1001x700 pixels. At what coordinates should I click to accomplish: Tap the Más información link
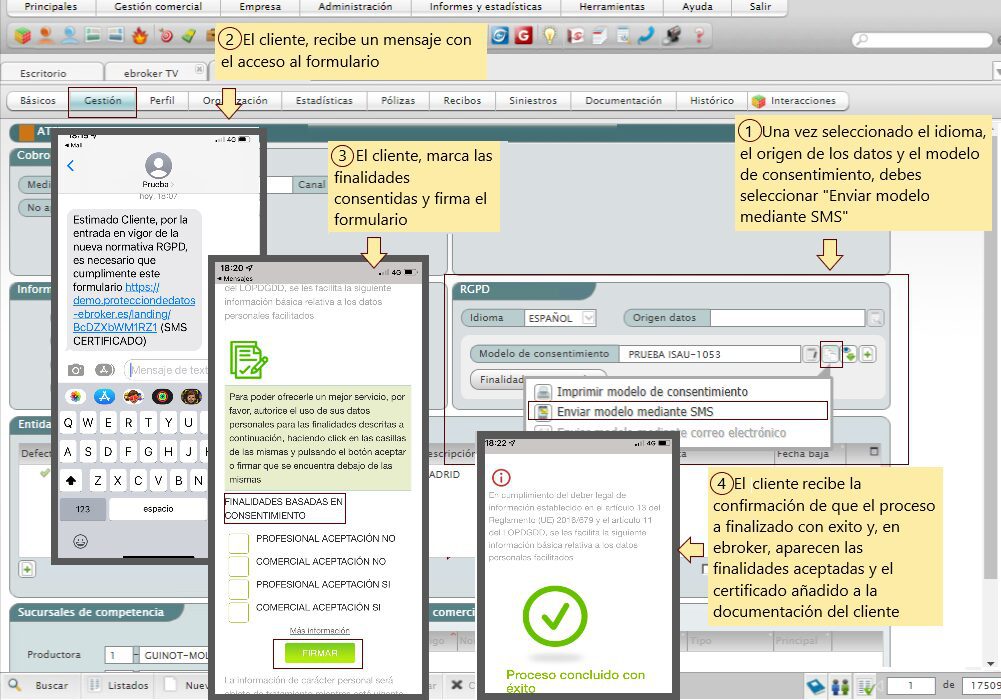point(320,630)
